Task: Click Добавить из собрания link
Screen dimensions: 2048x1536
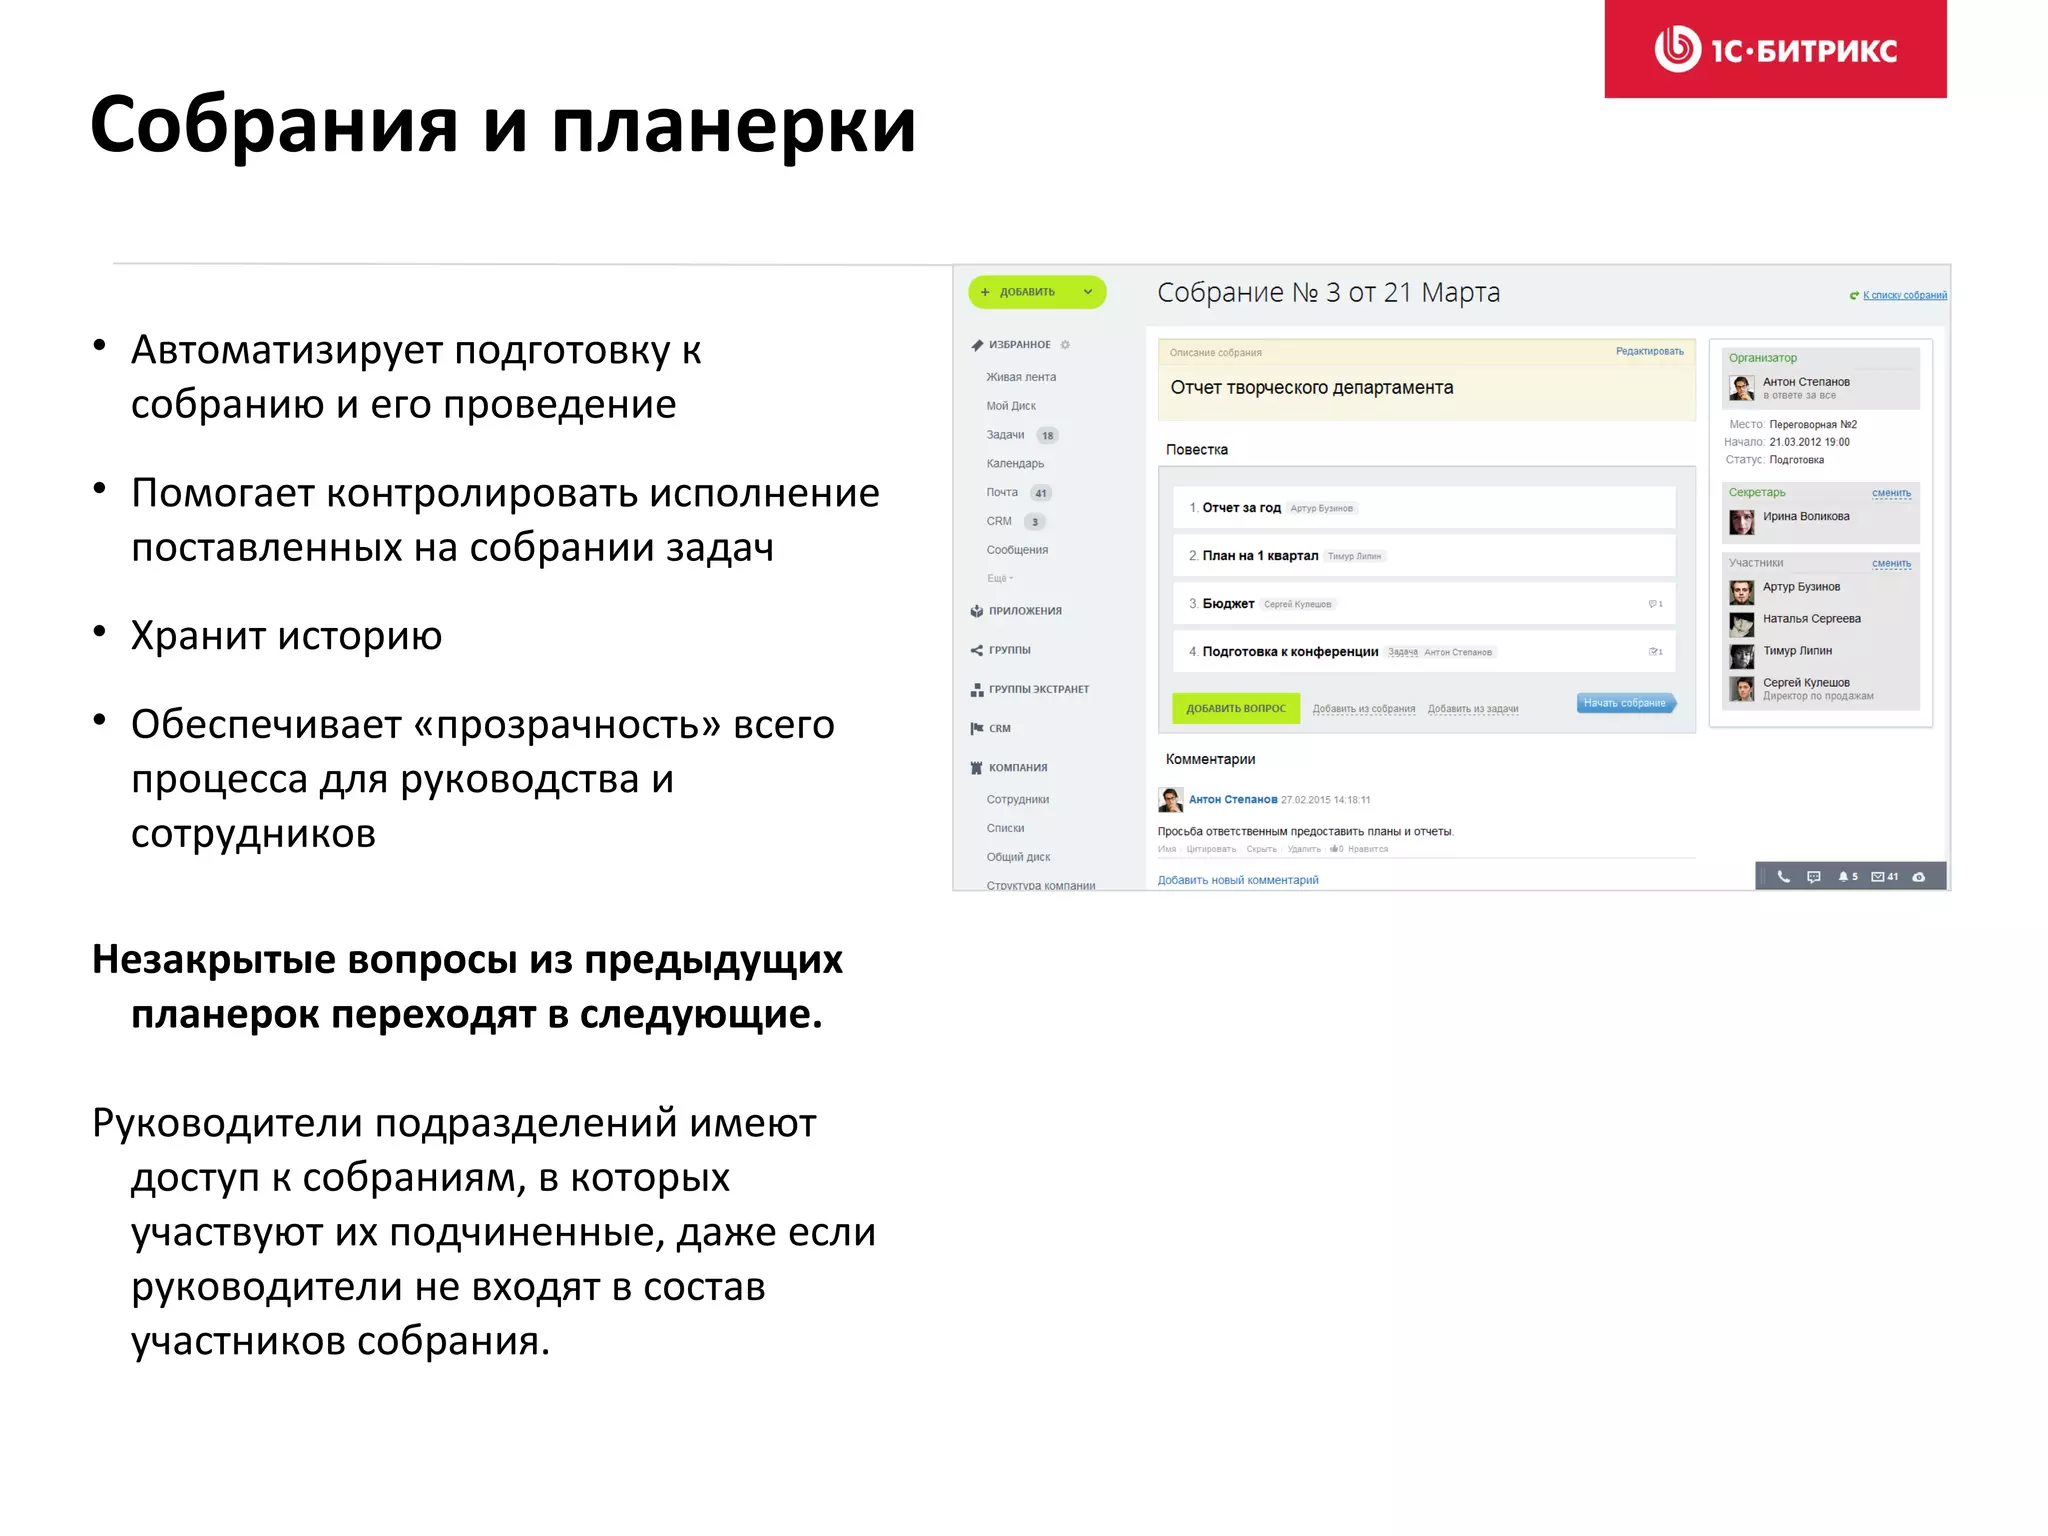Action: click(x=1363, y=709)
